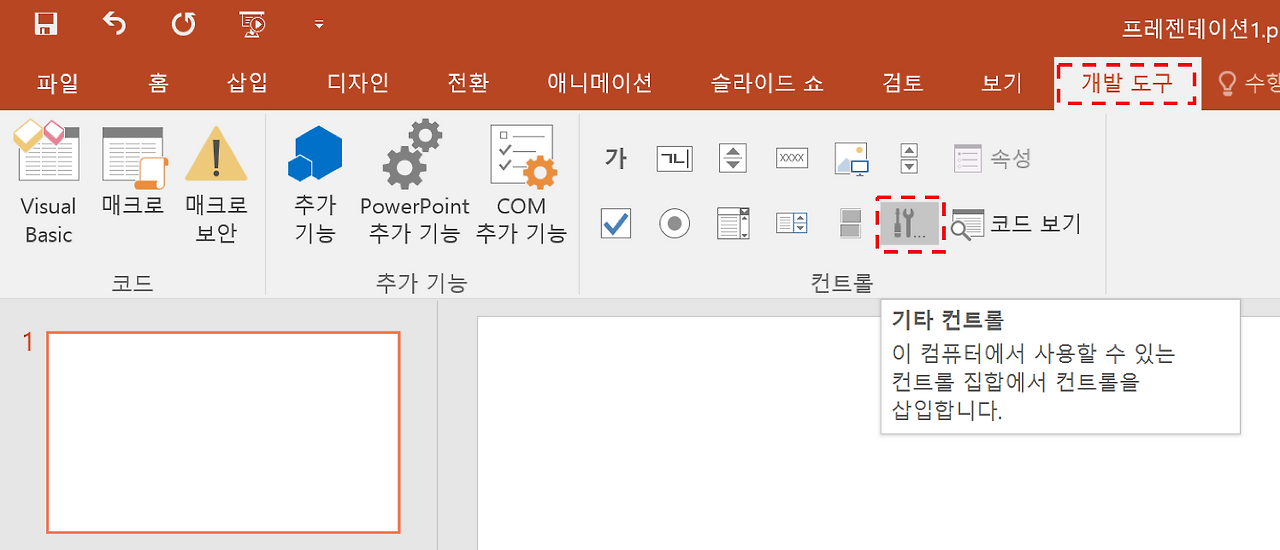Switch to the 홈 tab
1280x550 pixels.
[x=158, y=83]
